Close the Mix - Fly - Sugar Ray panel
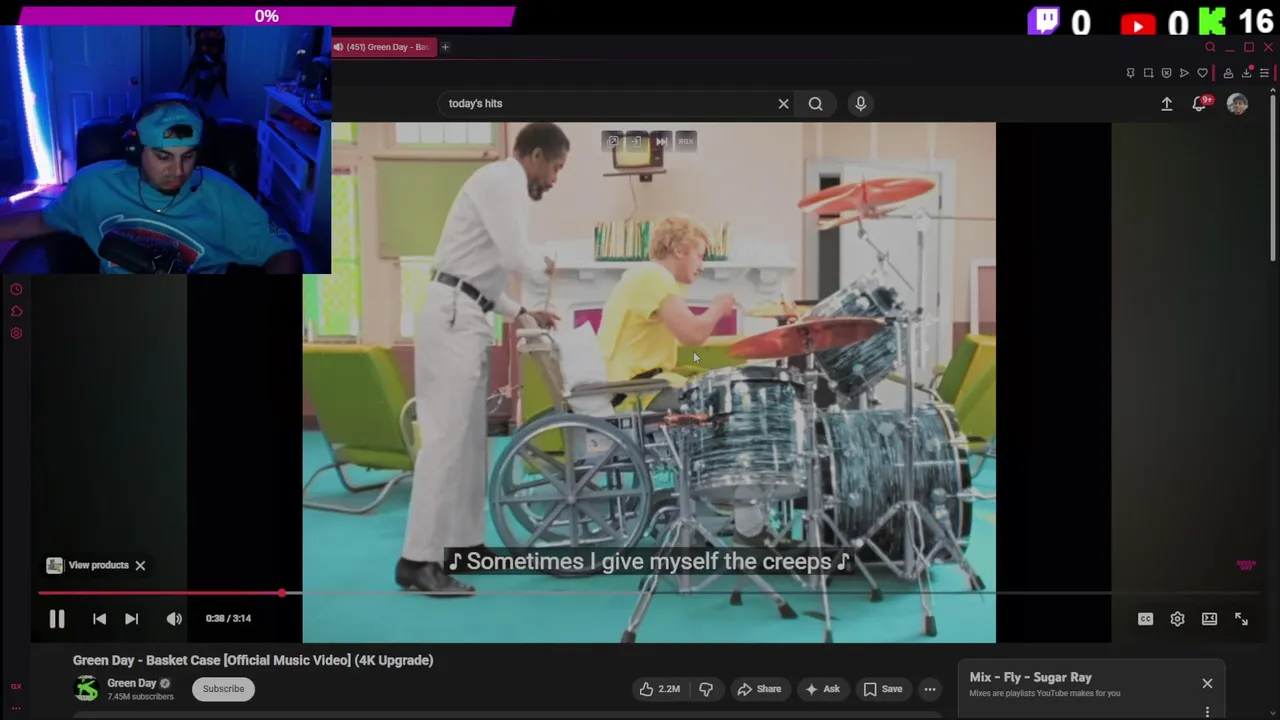The image size is (1280, 720). click(1207, 684)
